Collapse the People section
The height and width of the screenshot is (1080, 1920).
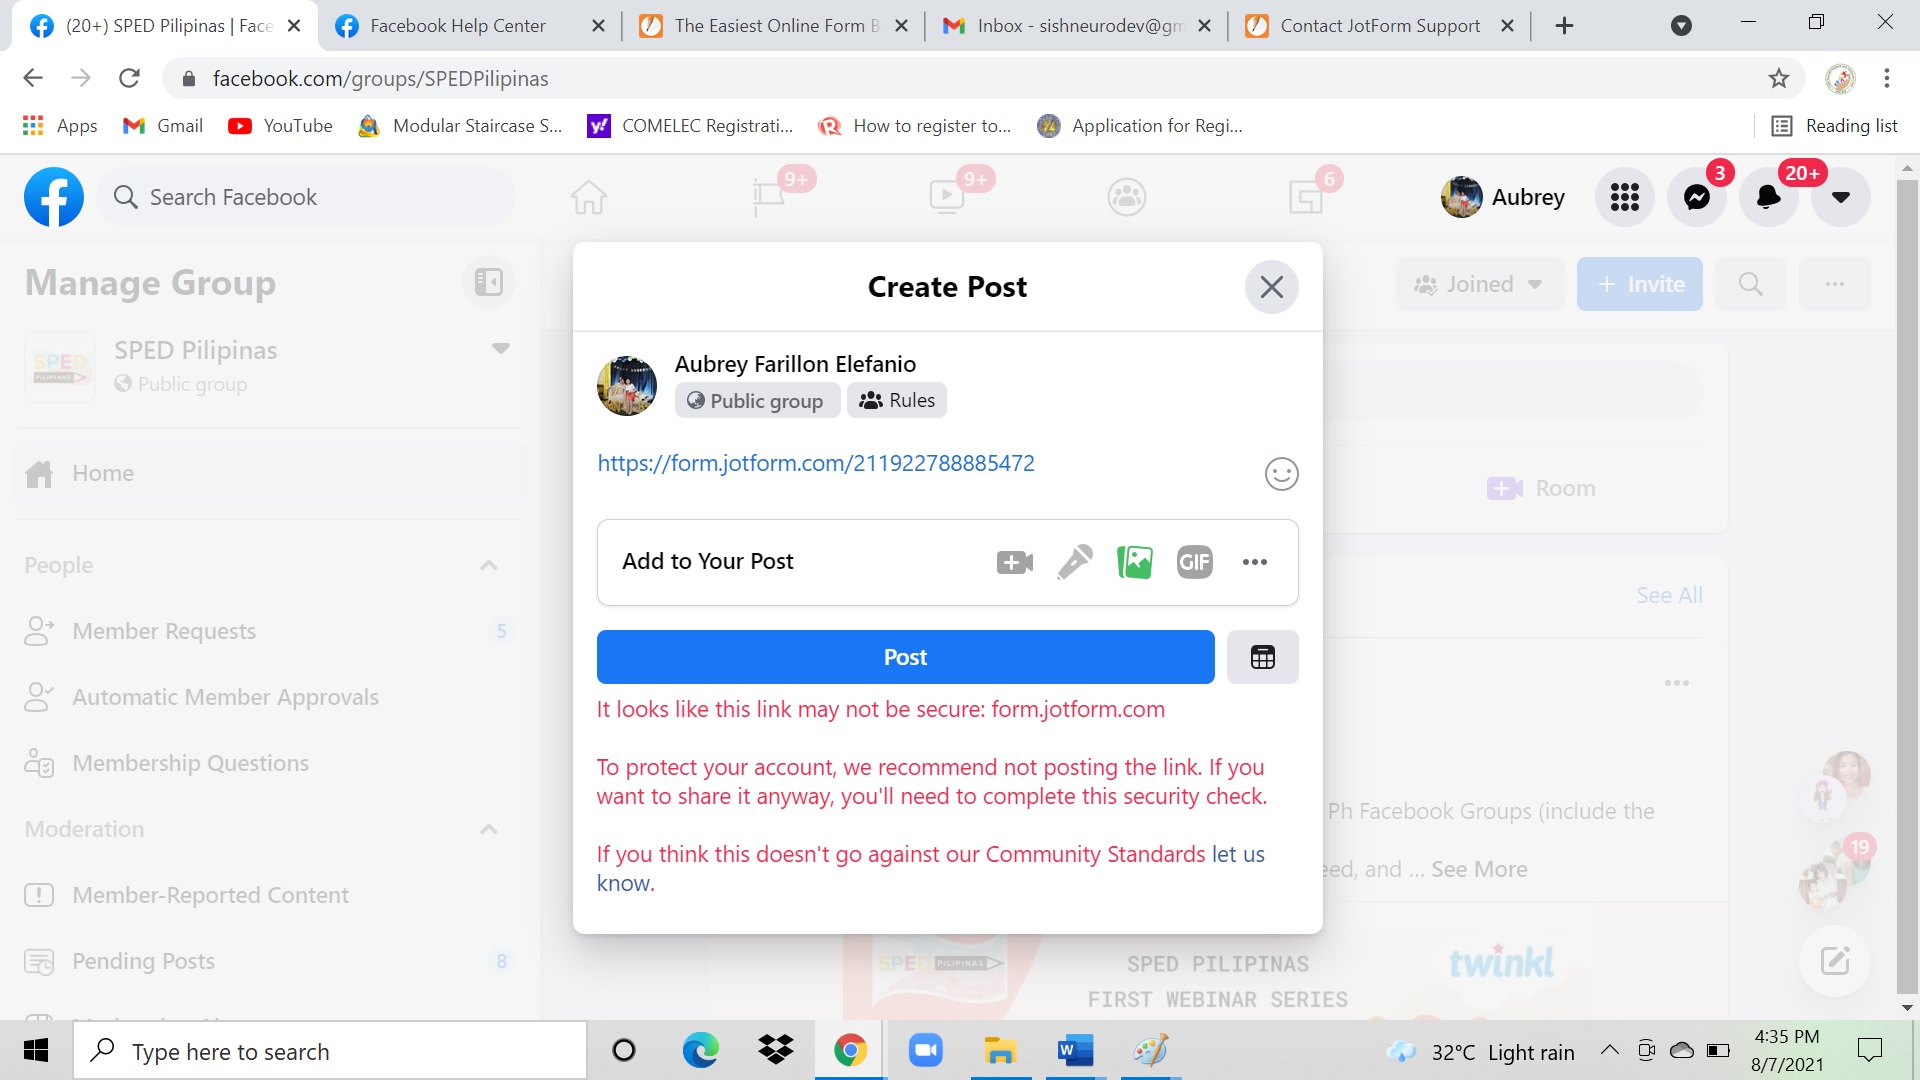click(489, 565)
